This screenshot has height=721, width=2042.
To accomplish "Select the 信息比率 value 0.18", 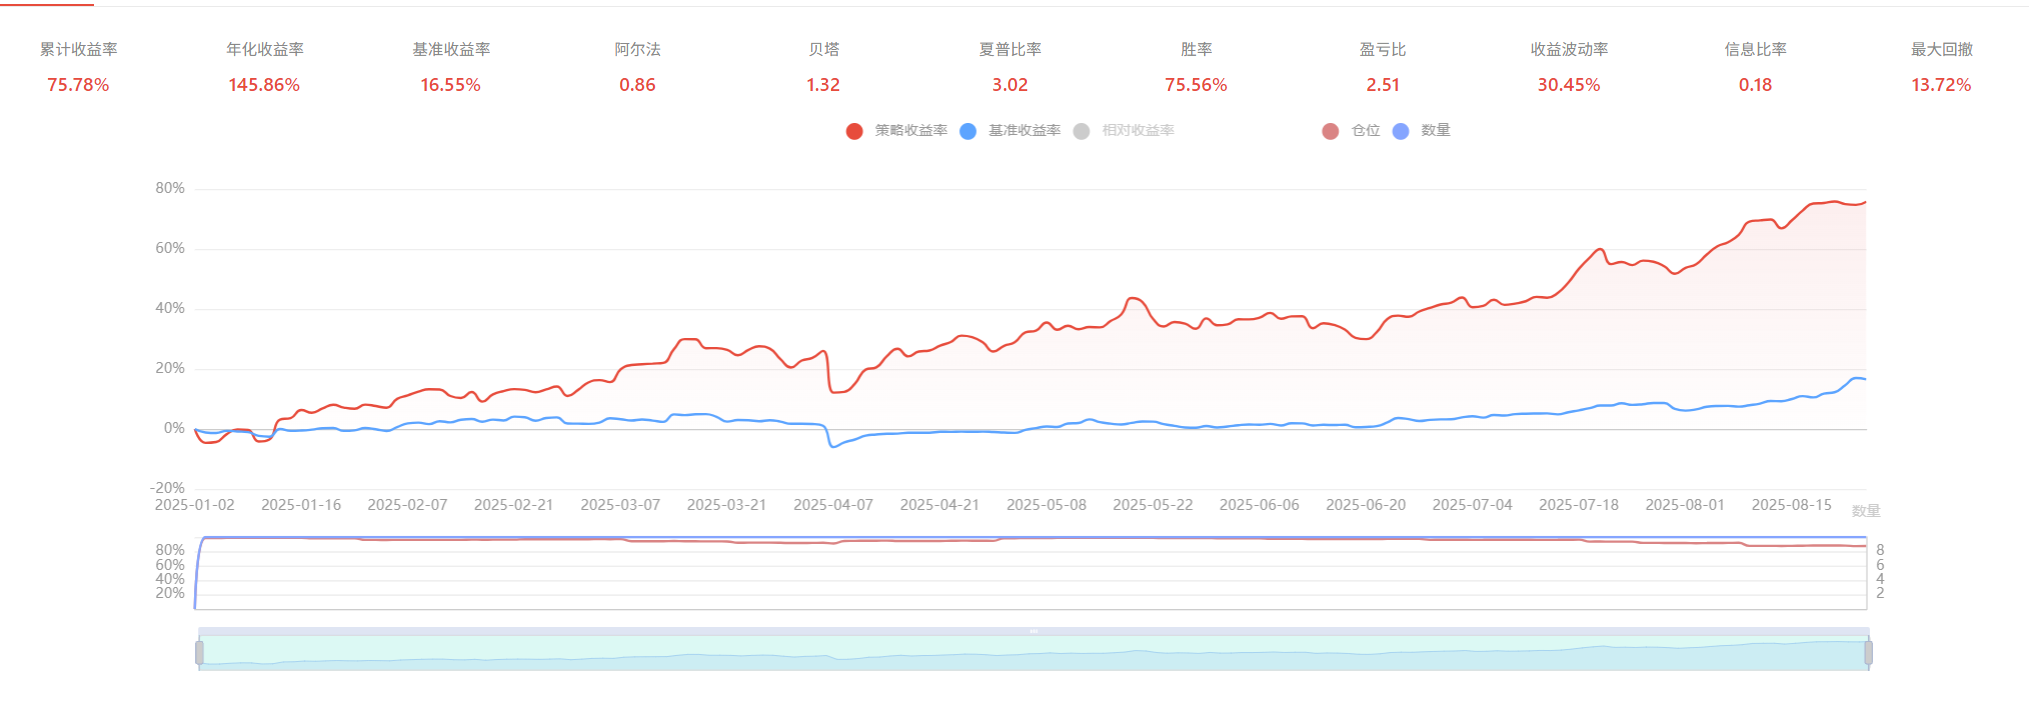I will coord(1755,85).
